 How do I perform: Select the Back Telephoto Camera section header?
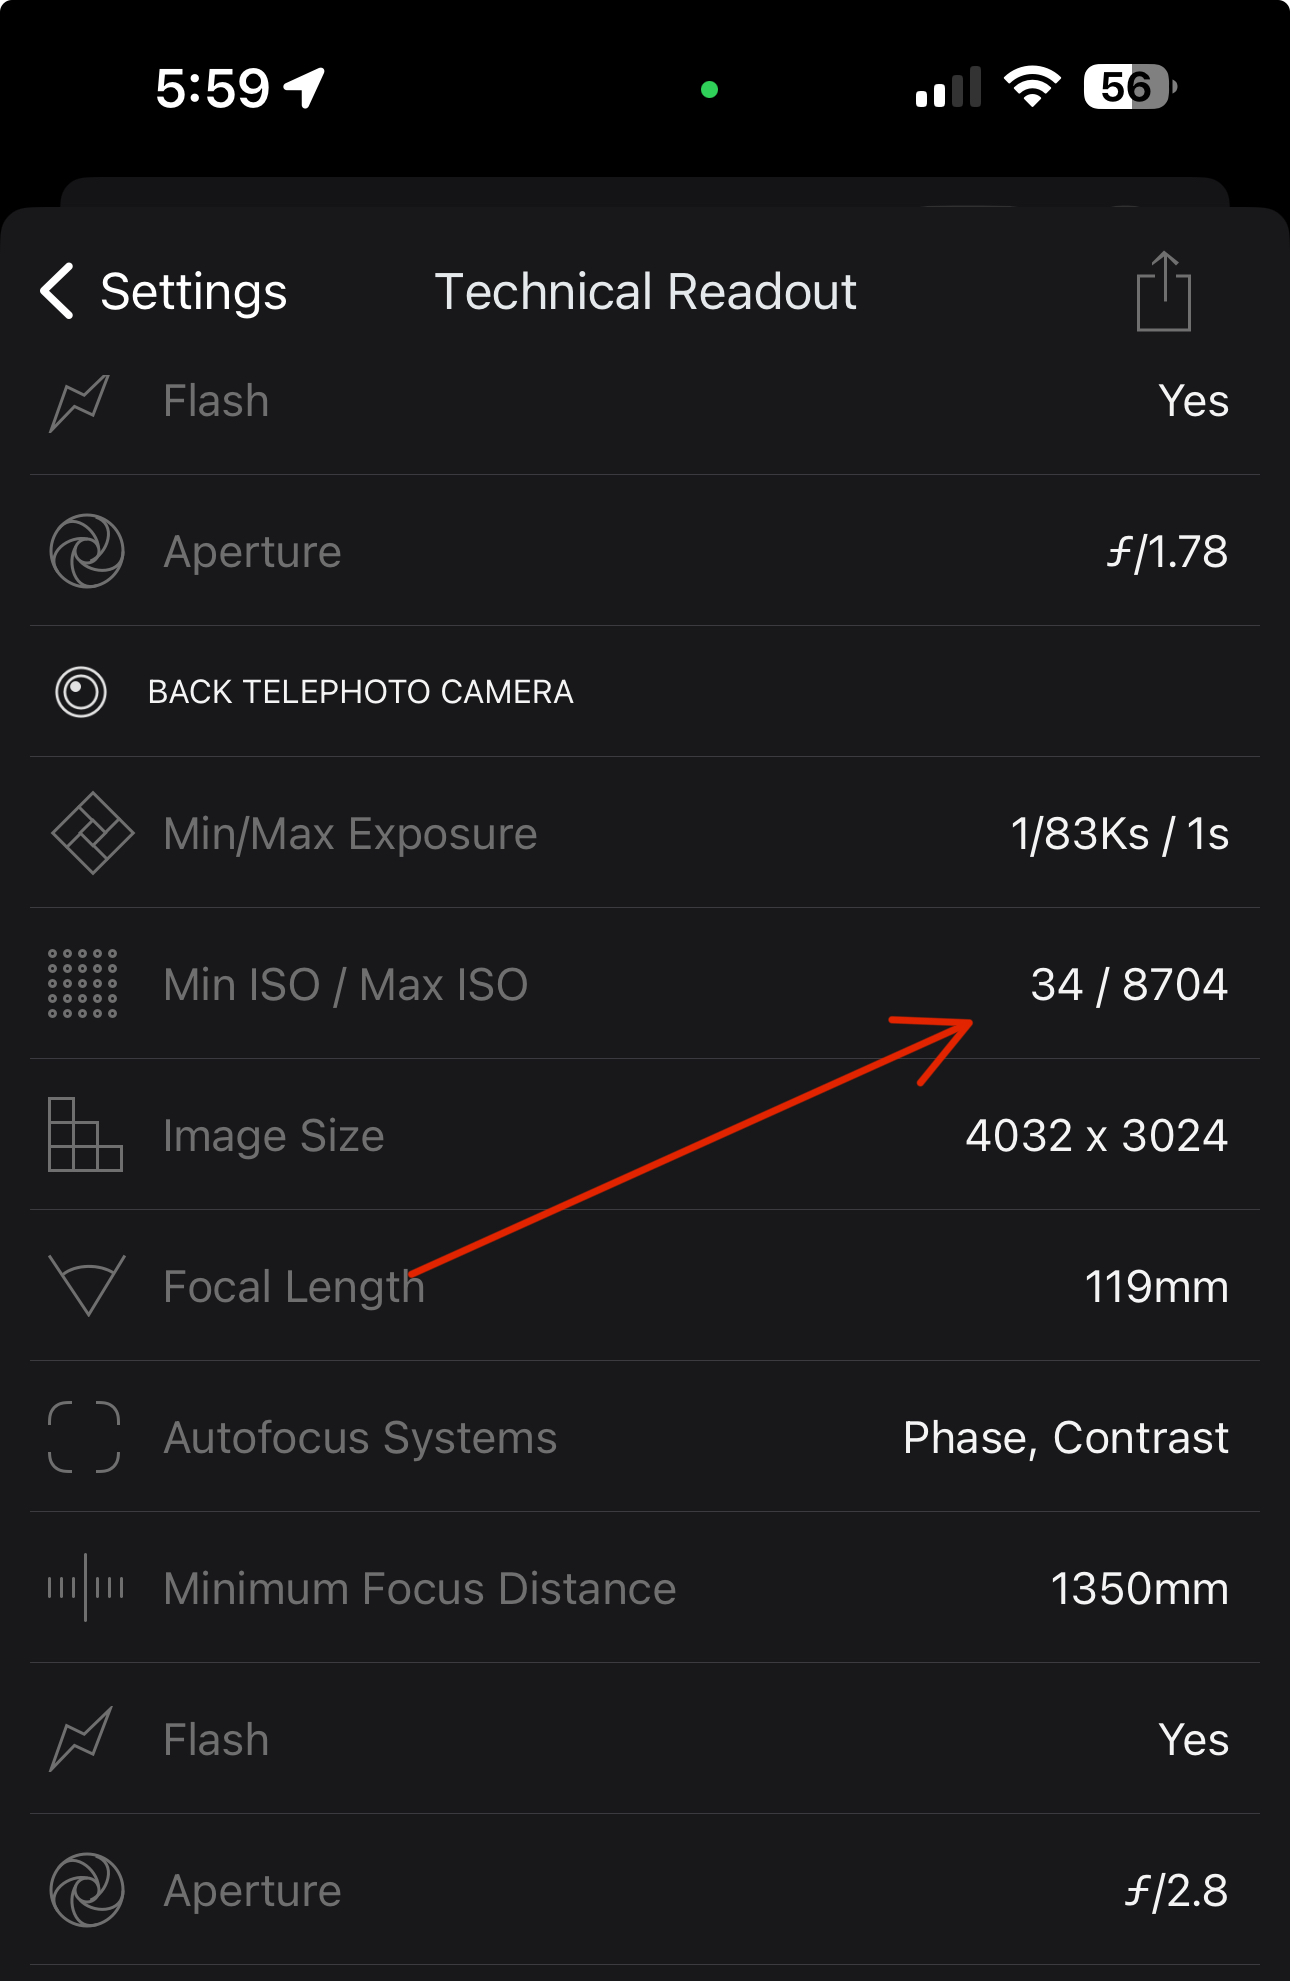pos(360,692)
